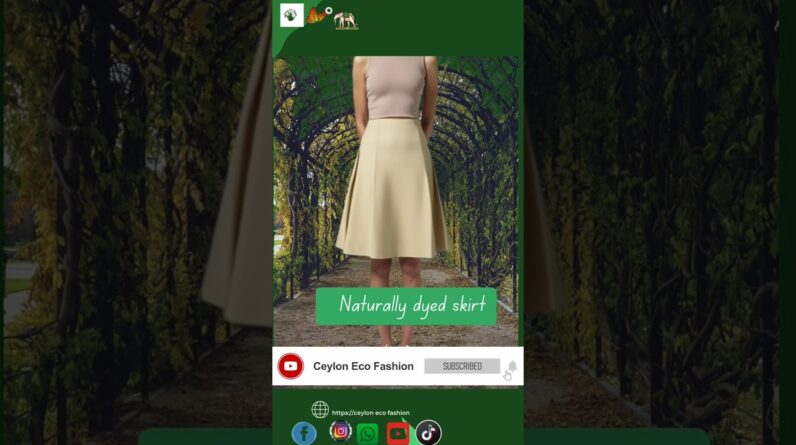Click the globe website icon
Image resolution: width=796 pixels, height=445 pixels.
click(320, 409)
